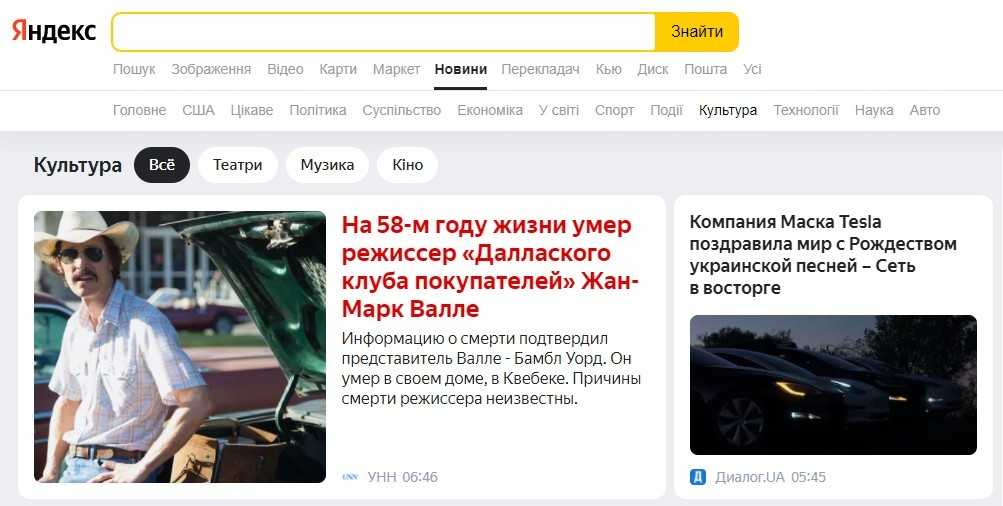Viewport: 1003px width, 506px height.
Task: Click the Диалог.UA source icon
Action: (698, 477)
